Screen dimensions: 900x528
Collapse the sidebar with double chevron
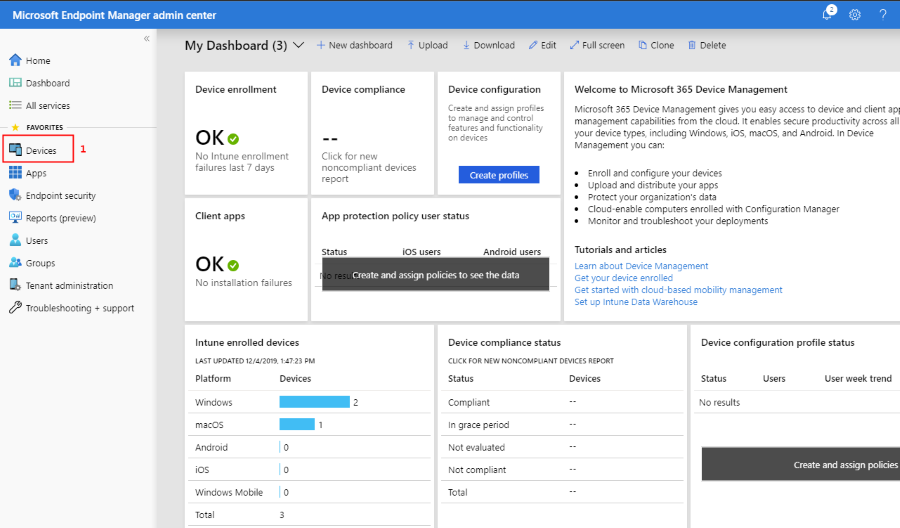[146, 38]
